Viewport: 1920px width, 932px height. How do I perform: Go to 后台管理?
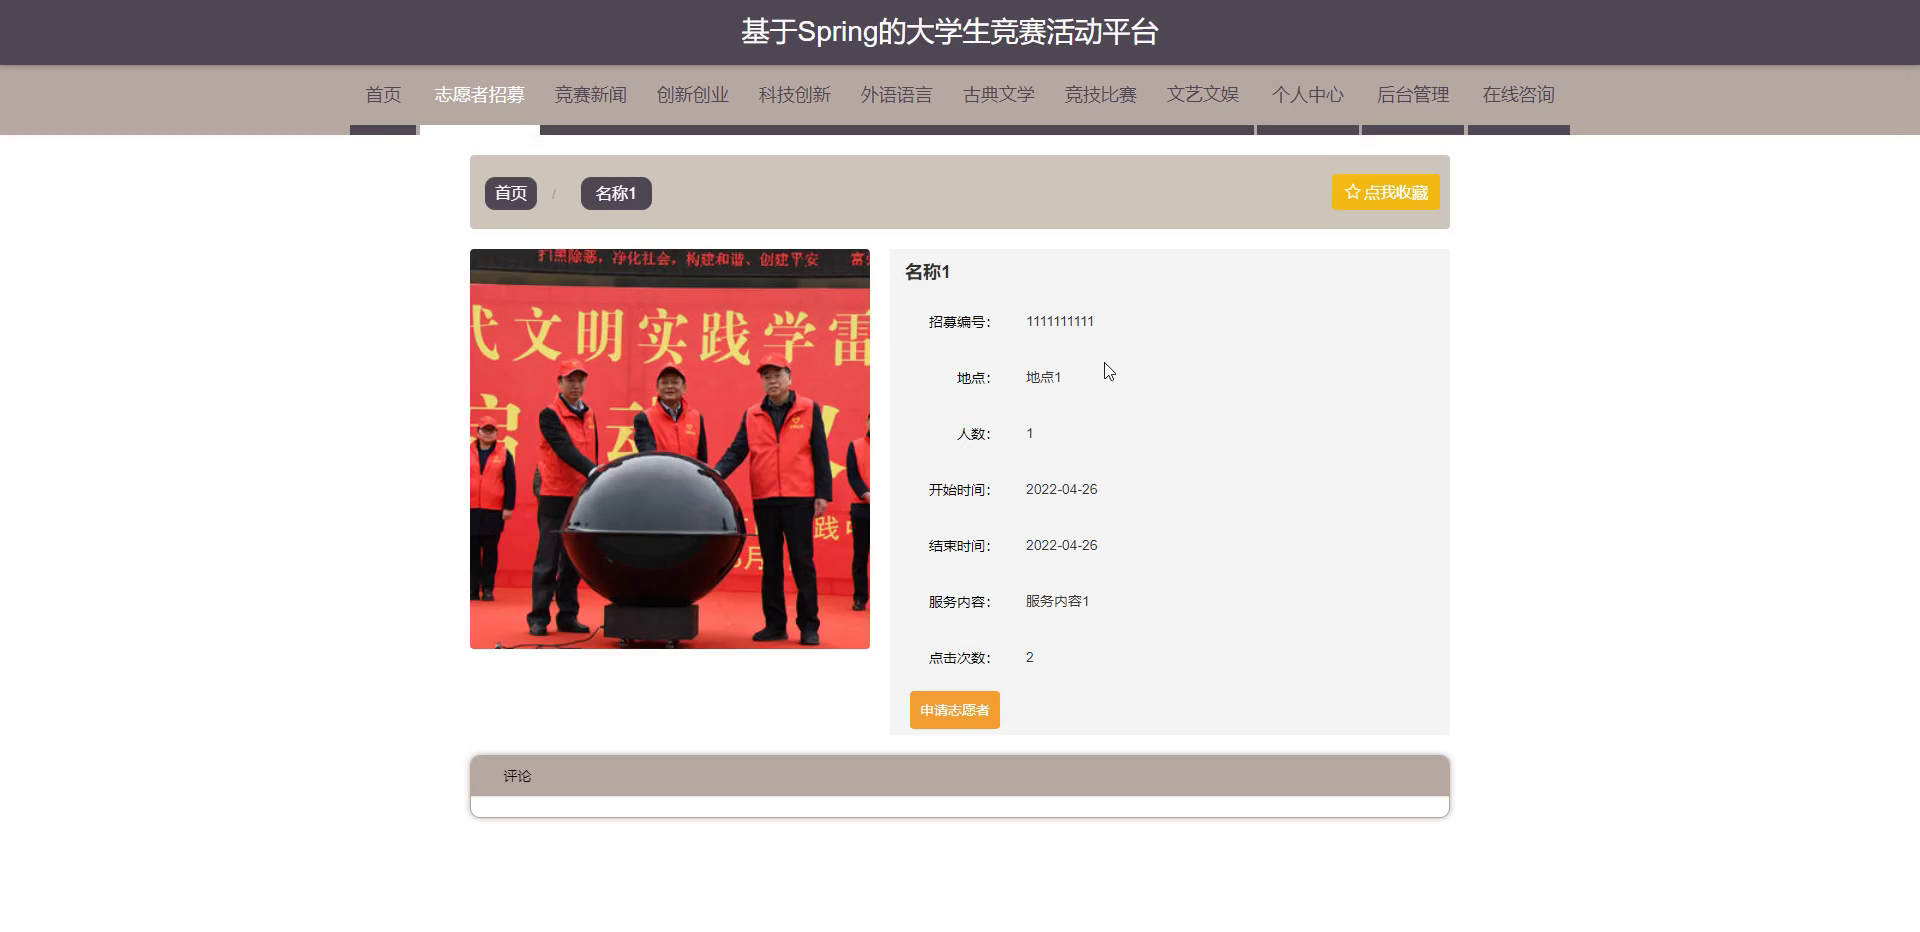1413,95
